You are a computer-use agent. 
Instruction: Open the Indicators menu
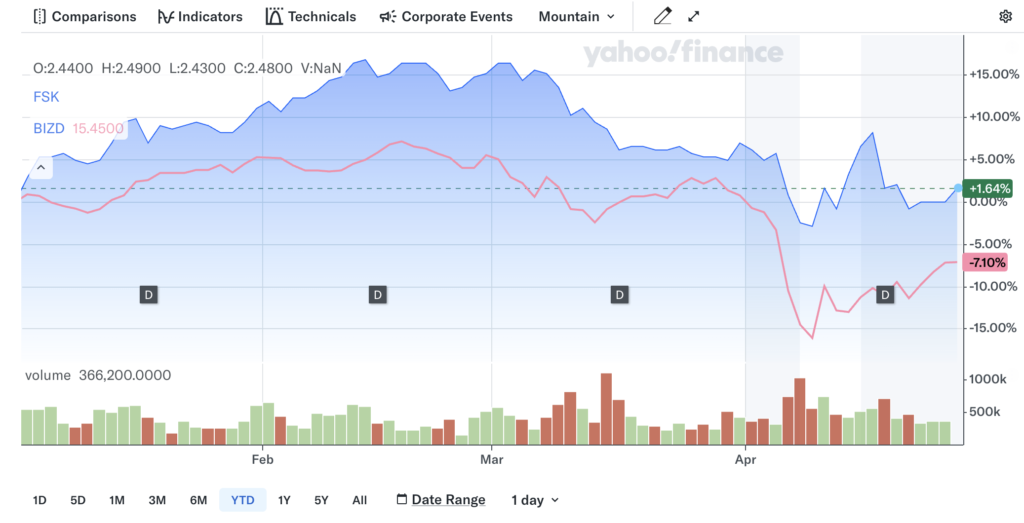200,16
